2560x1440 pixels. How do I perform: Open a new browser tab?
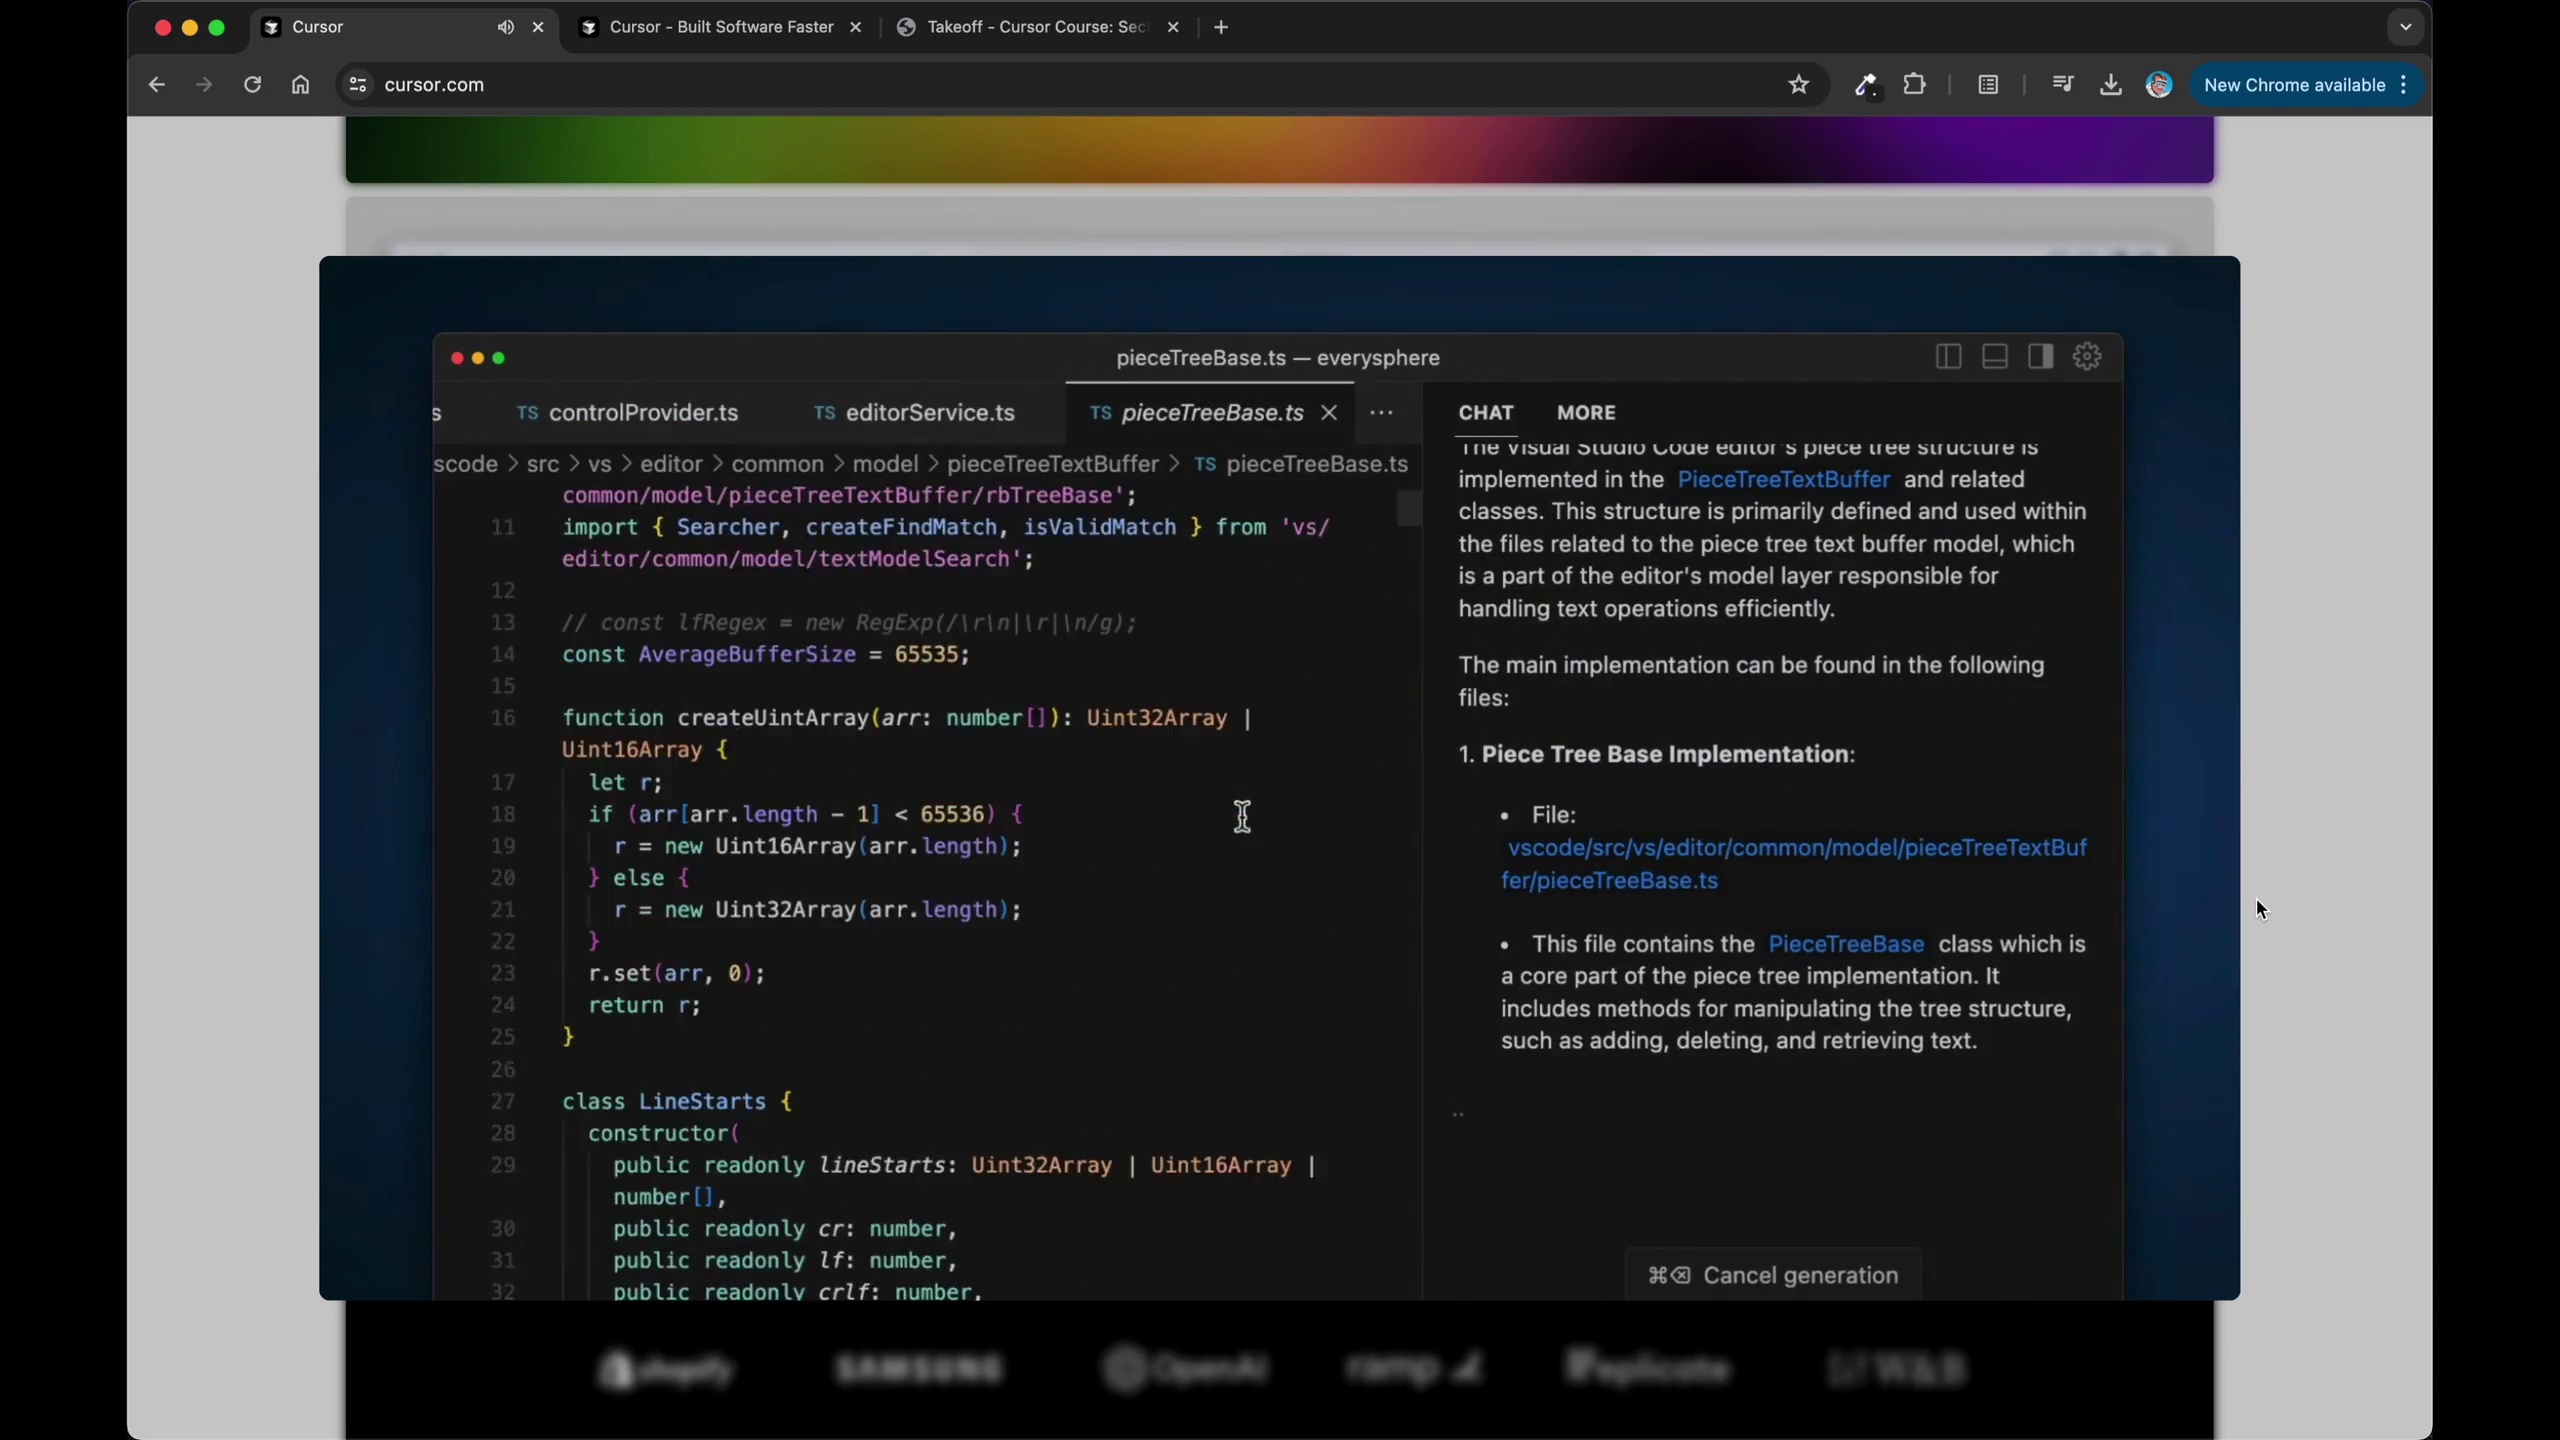(1220, 27)
